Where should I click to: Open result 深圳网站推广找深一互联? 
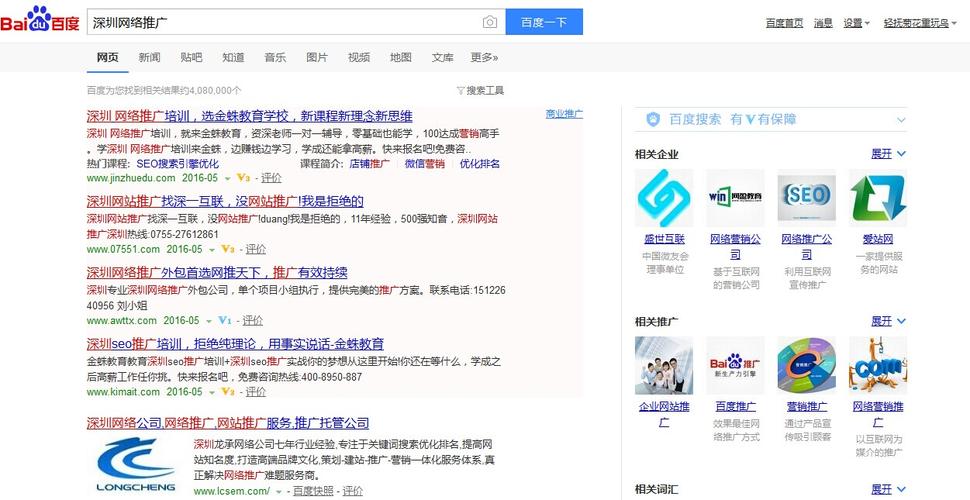point(225,201)
